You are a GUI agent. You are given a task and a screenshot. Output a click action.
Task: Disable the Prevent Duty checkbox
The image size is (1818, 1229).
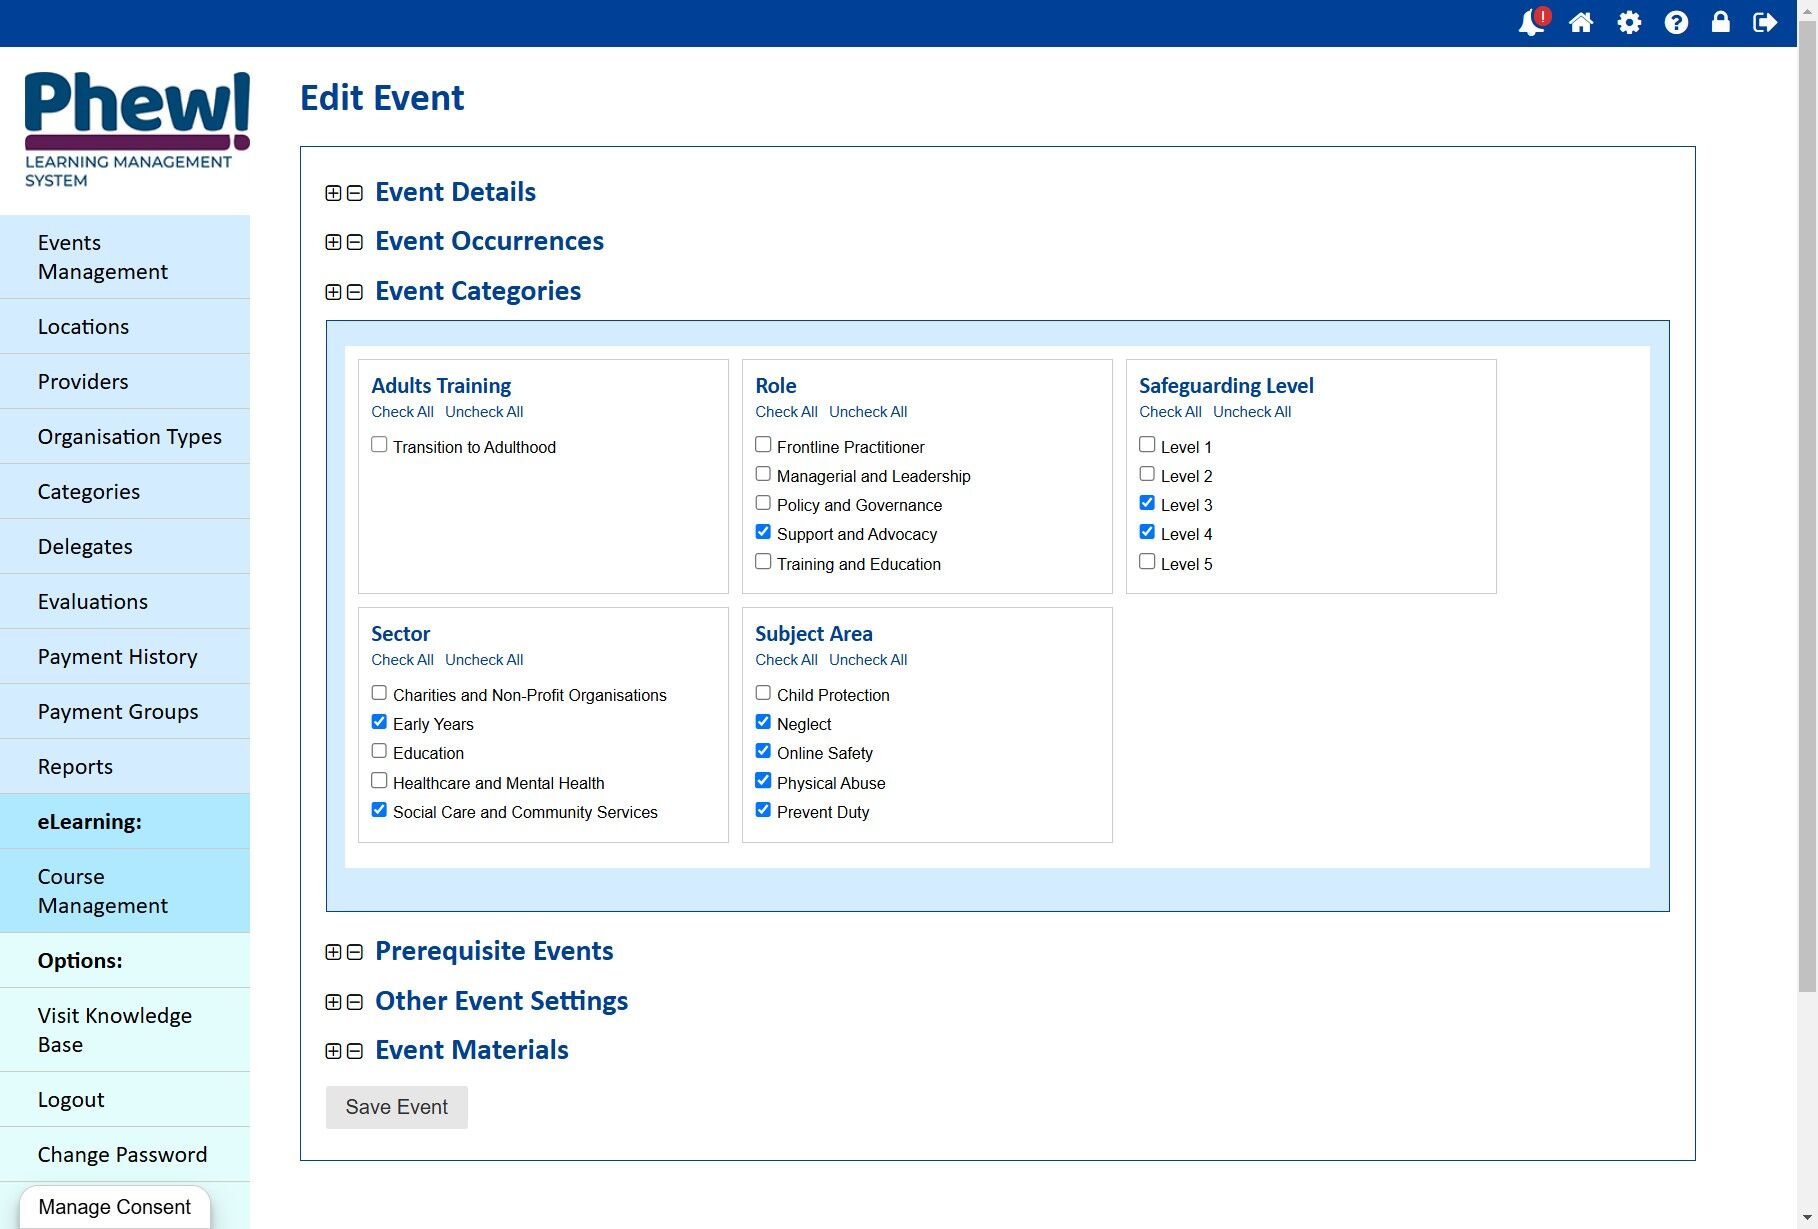[763, 810]
